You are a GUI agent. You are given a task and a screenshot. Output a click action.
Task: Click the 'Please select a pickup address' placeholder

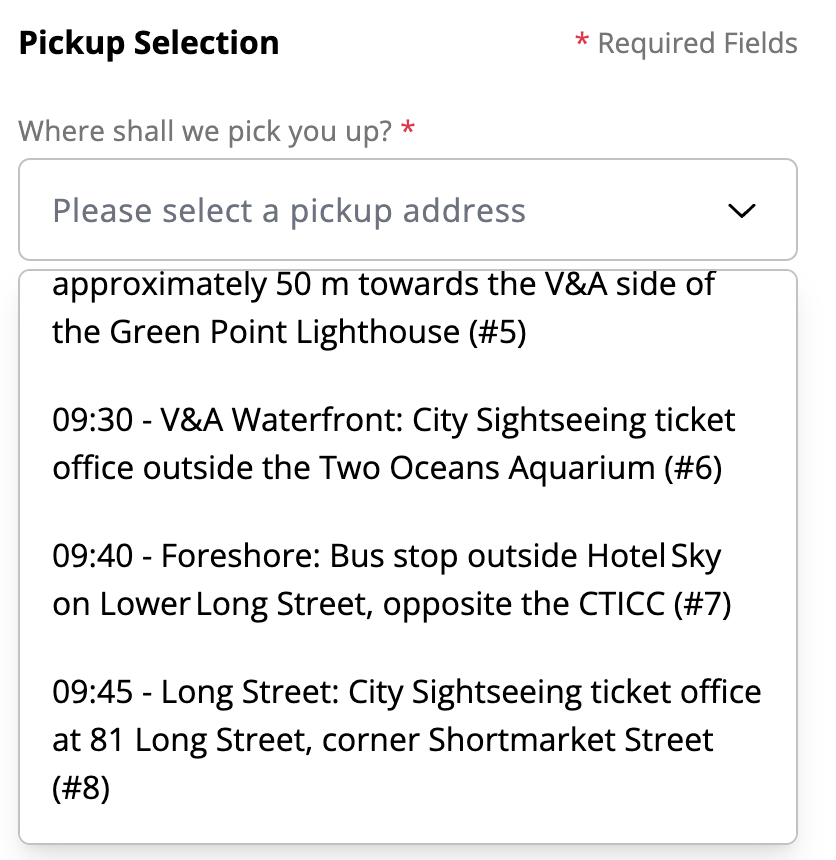coord(289,211)
